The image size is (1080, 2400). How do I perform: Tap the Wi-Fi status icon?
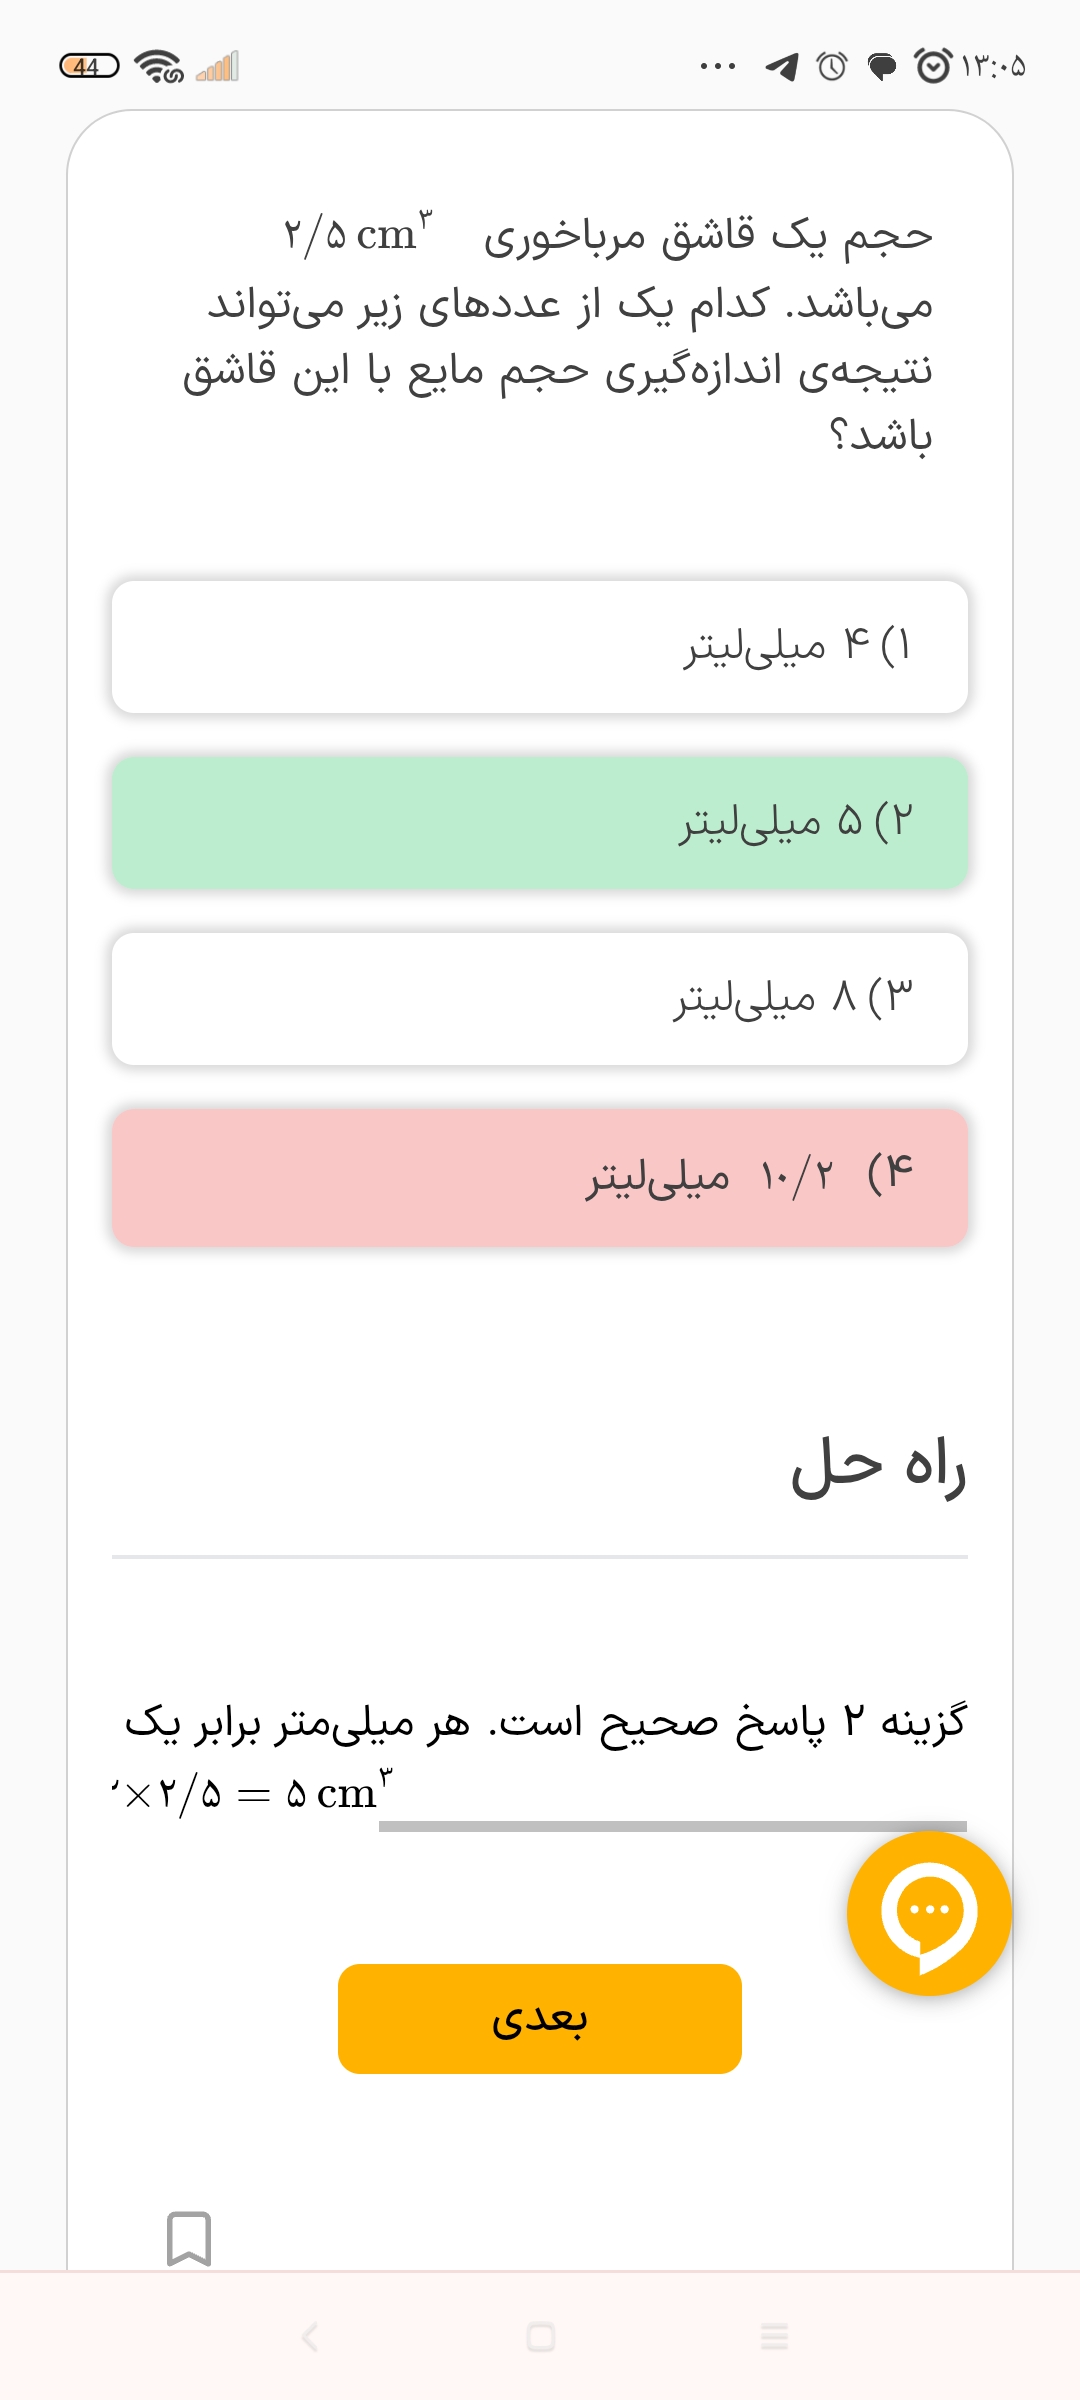click(x=159, y=67)
